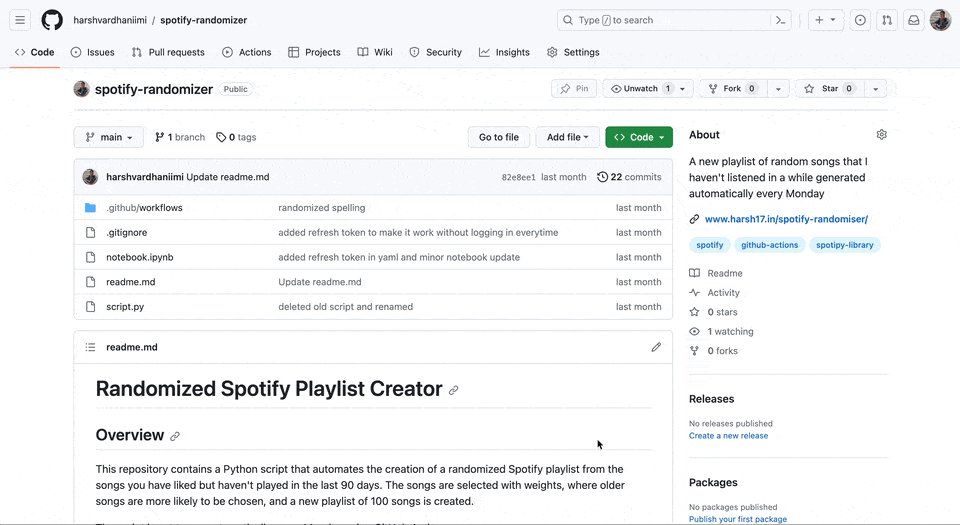Expand the dropdown arrow next to Star
This screenshot has width=960, height=525.
coord(876,89)
